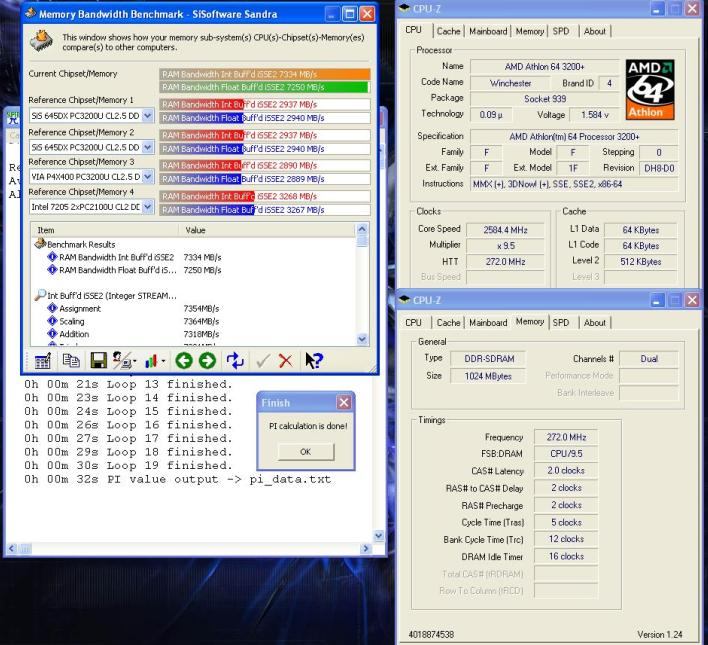The height and width of the screenshot is (645, 708).
Task: Click the context help cursor icon
Action: coord(314,360)
